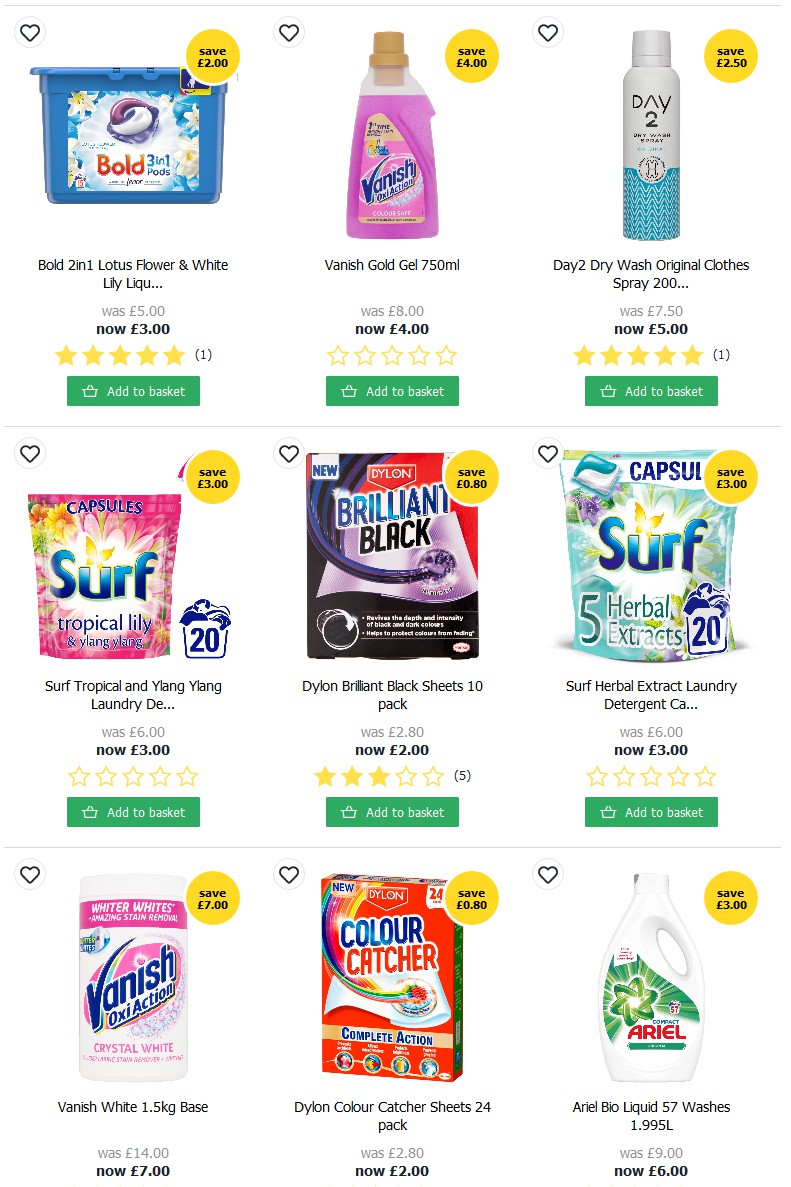Rate Surf Tropical by clicking its fifth star
This screenshot has height=1187, width=791.
(188, 776)
